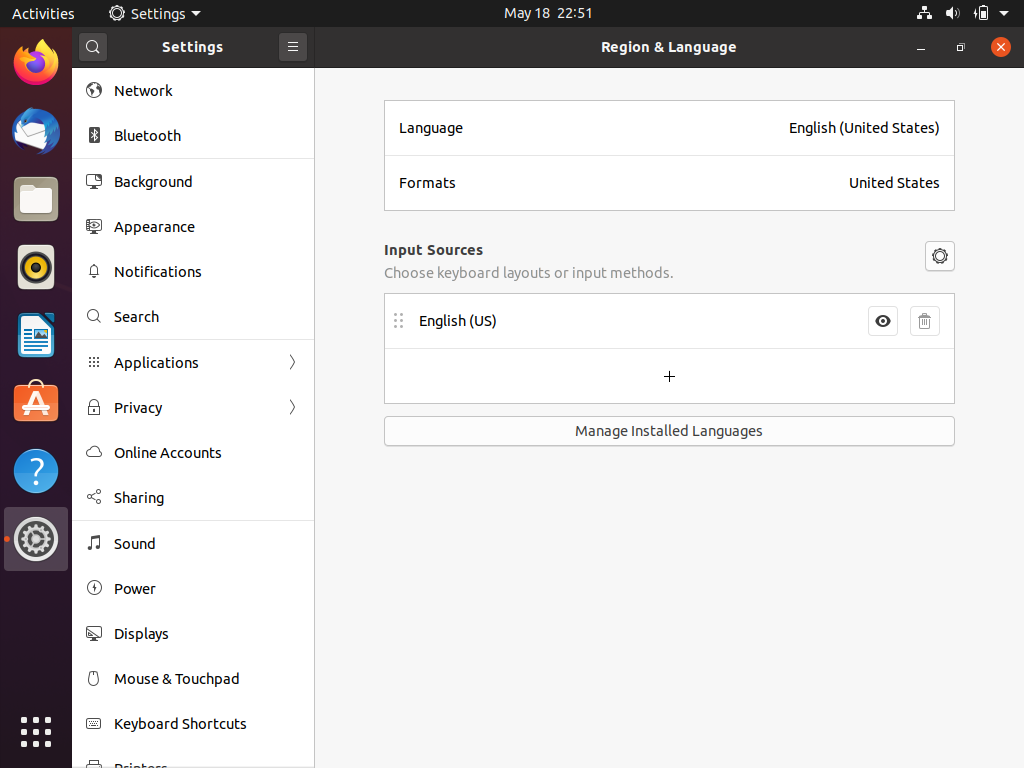This screenshot has height=768, width=1024.
Task: Click the search icon in Settings header
Action: coord(92,47)
